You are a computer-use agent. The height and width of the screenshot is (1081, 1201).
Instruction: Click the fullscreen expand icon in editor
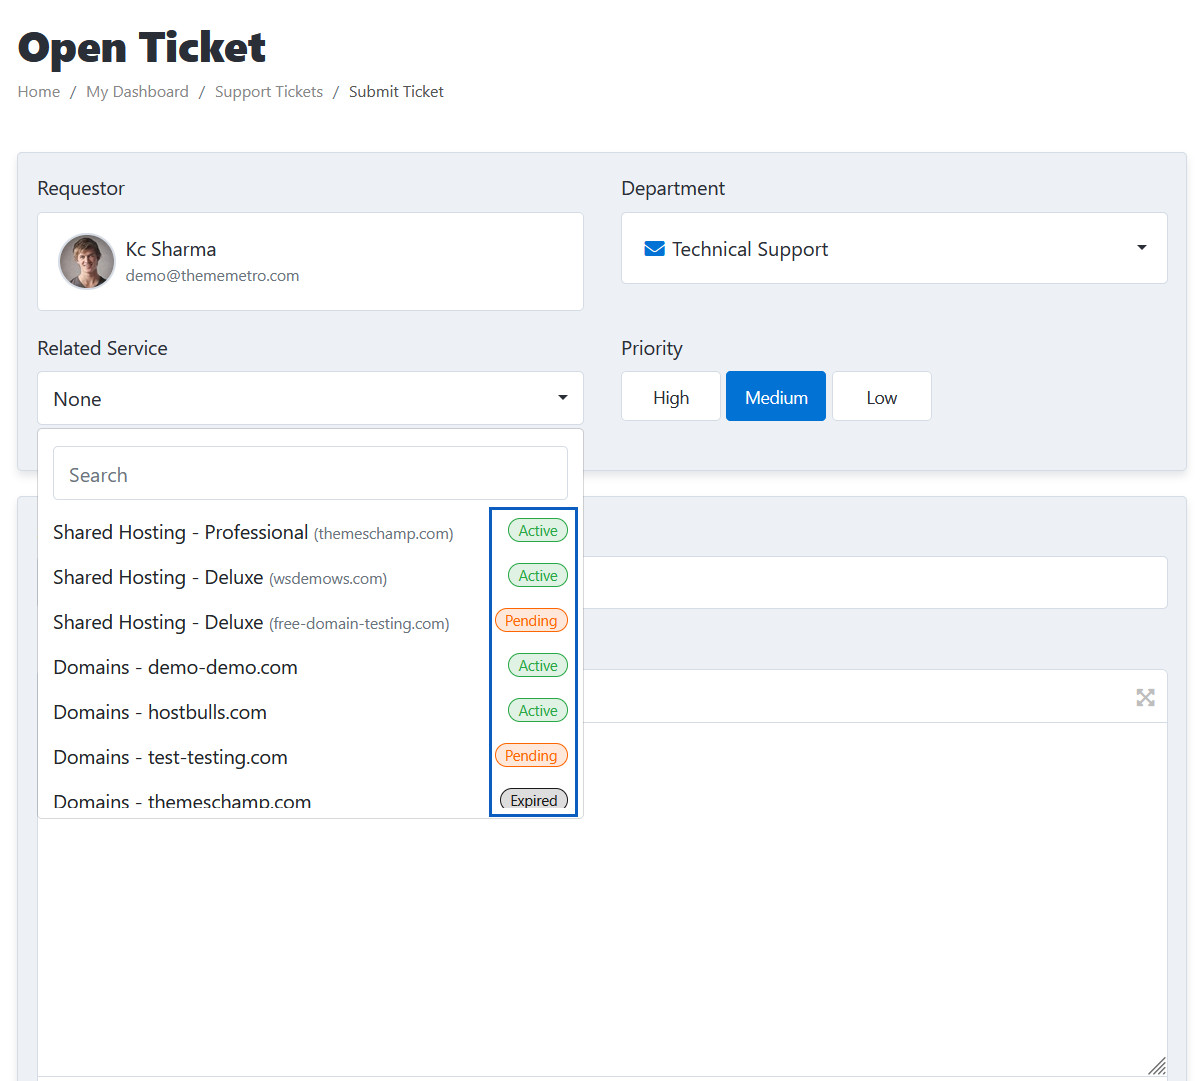(x=1145, y=698)
